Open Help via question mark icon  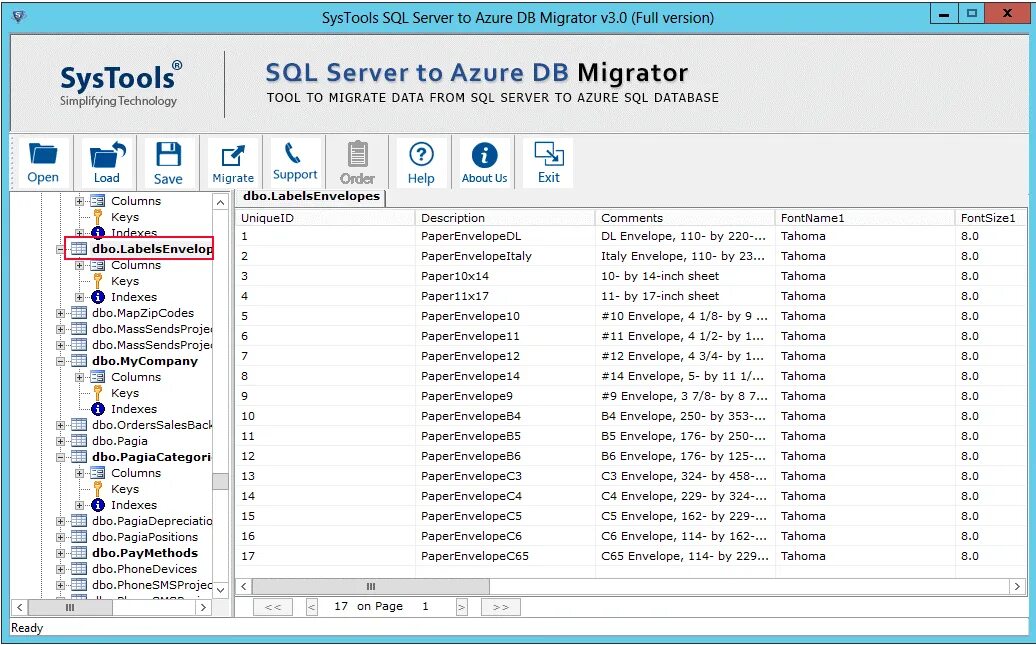click(421, 155)
